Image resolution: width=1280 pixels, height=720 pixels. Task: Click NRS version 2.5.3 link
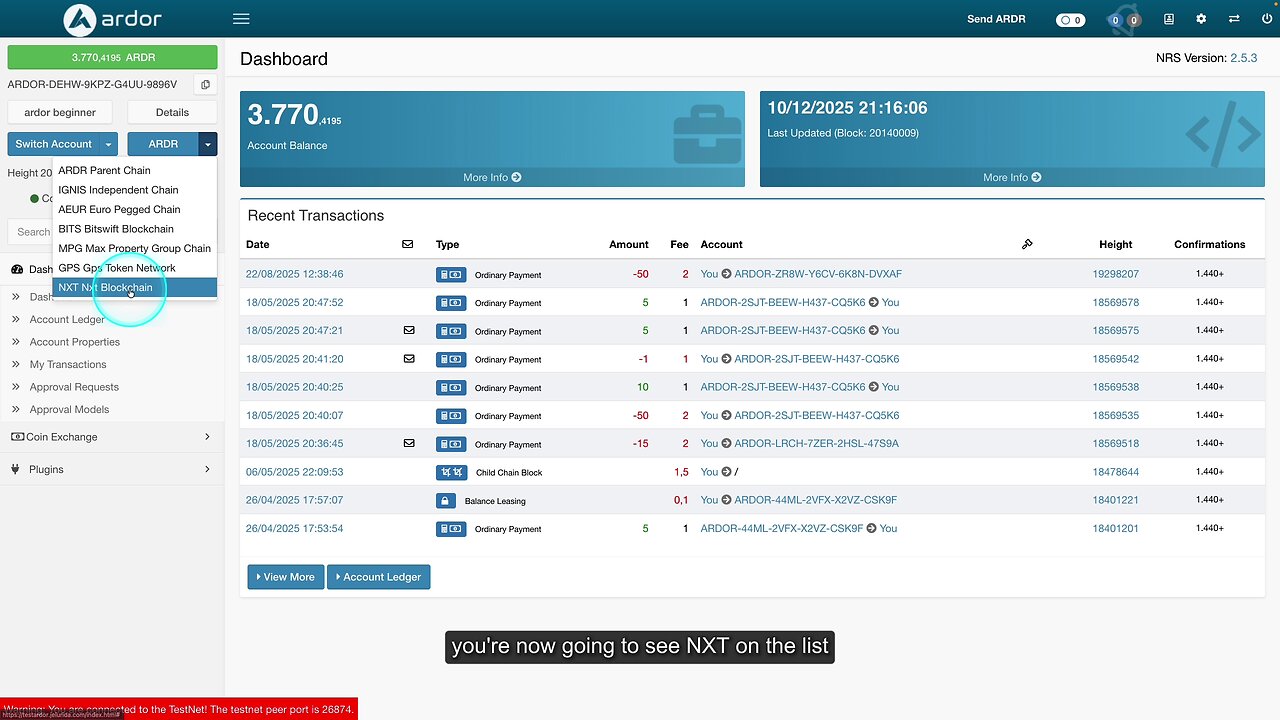coord(1244,58)
